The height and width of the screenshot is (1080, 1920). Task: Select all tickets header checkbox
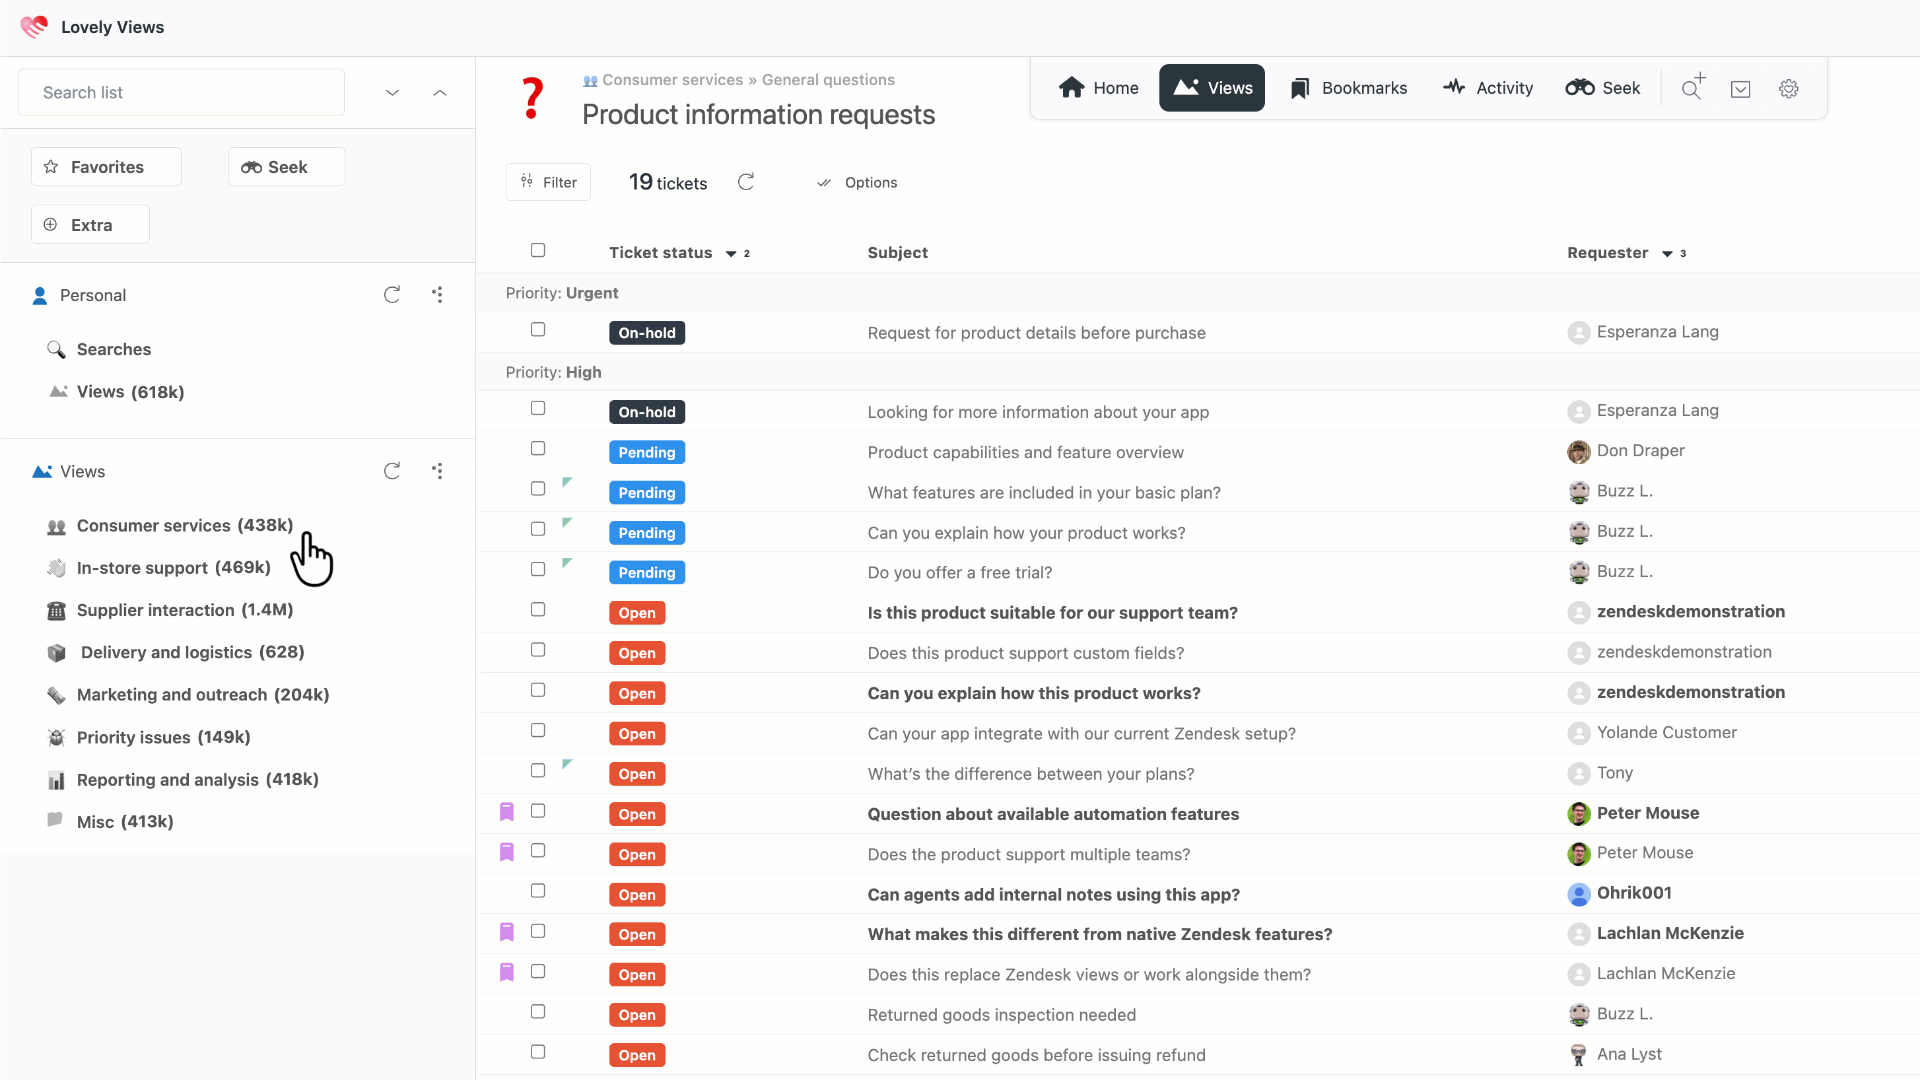[538, 250]
